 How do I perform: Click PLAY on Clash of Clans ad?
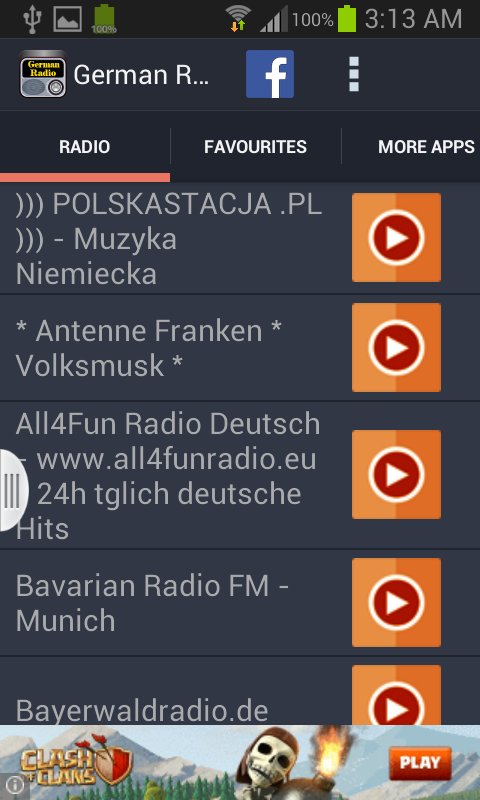pos(420,763)
